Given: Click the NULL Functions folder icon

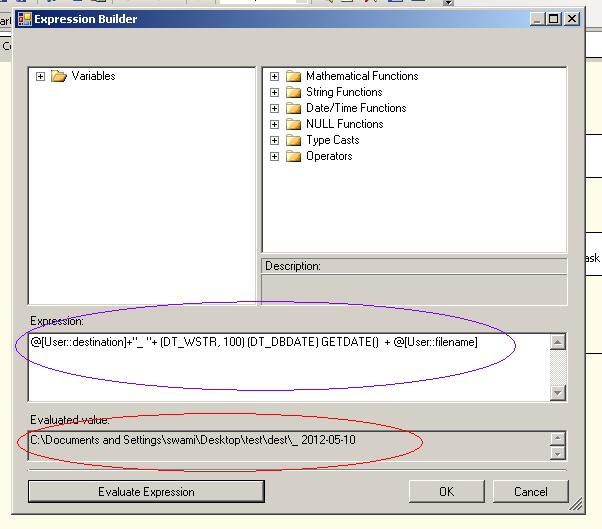Looking at the screenshot, I should (293, 124).
